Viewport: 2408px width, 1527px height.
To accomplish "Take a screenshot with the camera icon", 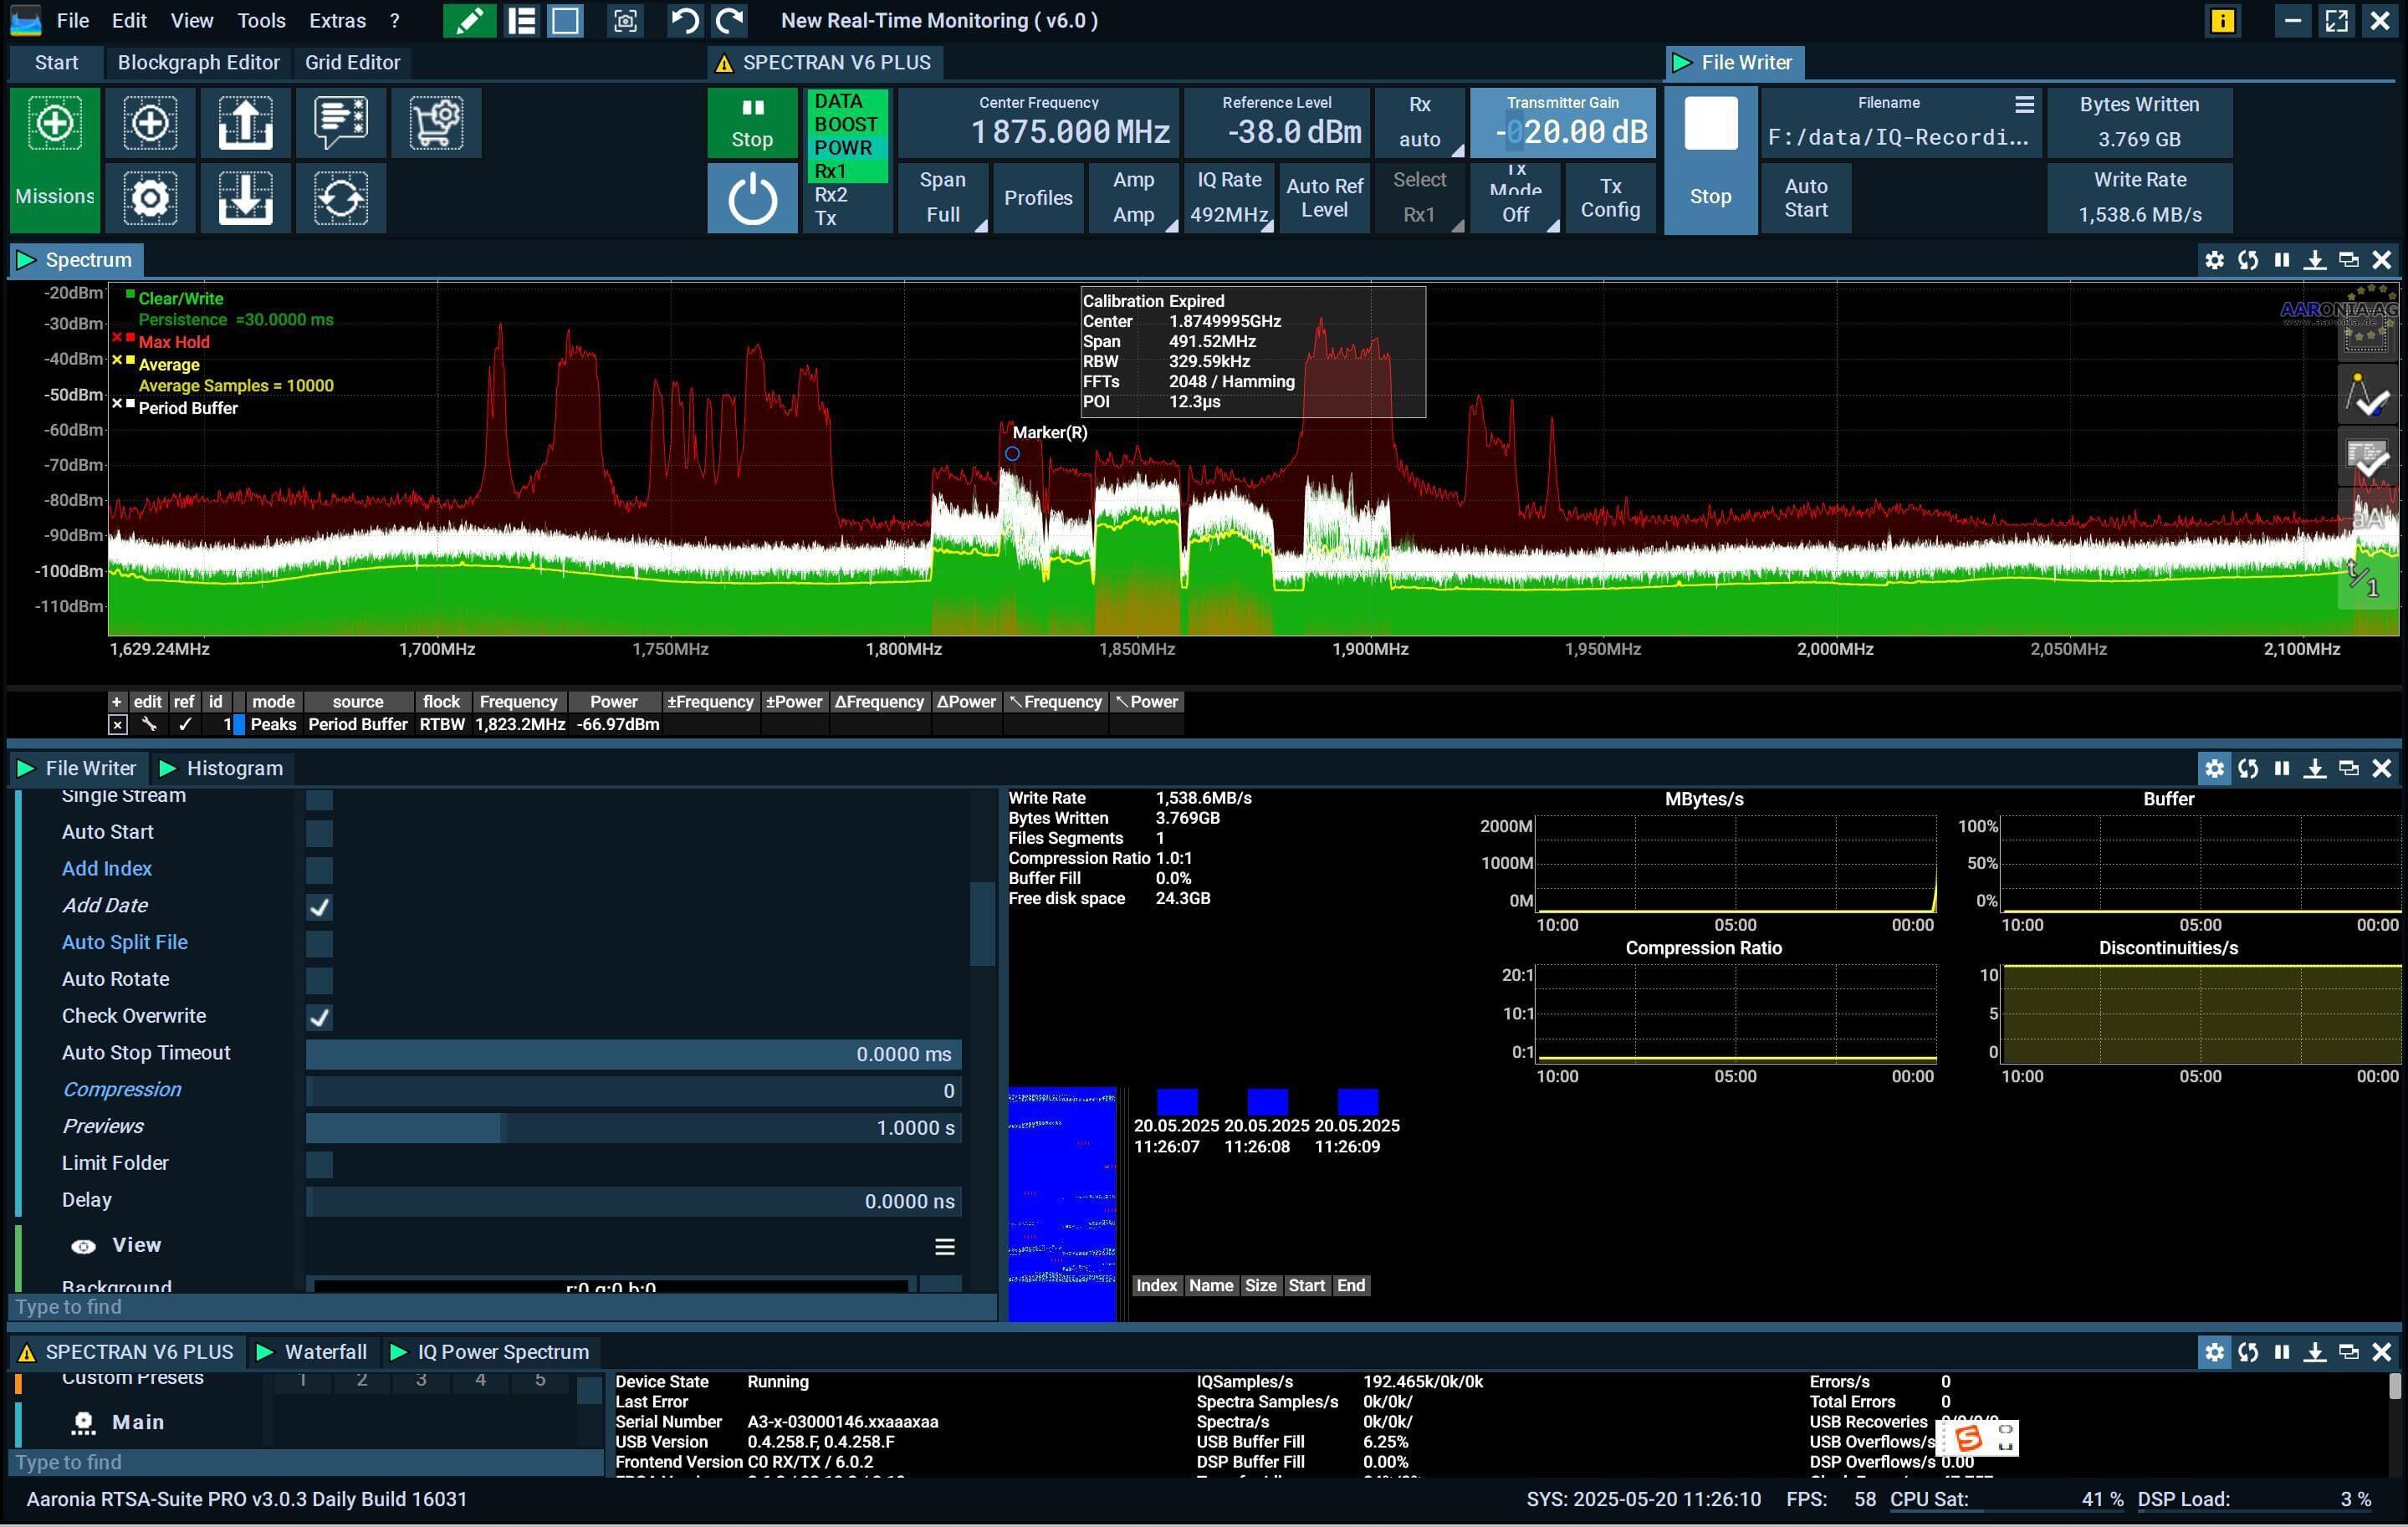I will (x=625, y=20).
